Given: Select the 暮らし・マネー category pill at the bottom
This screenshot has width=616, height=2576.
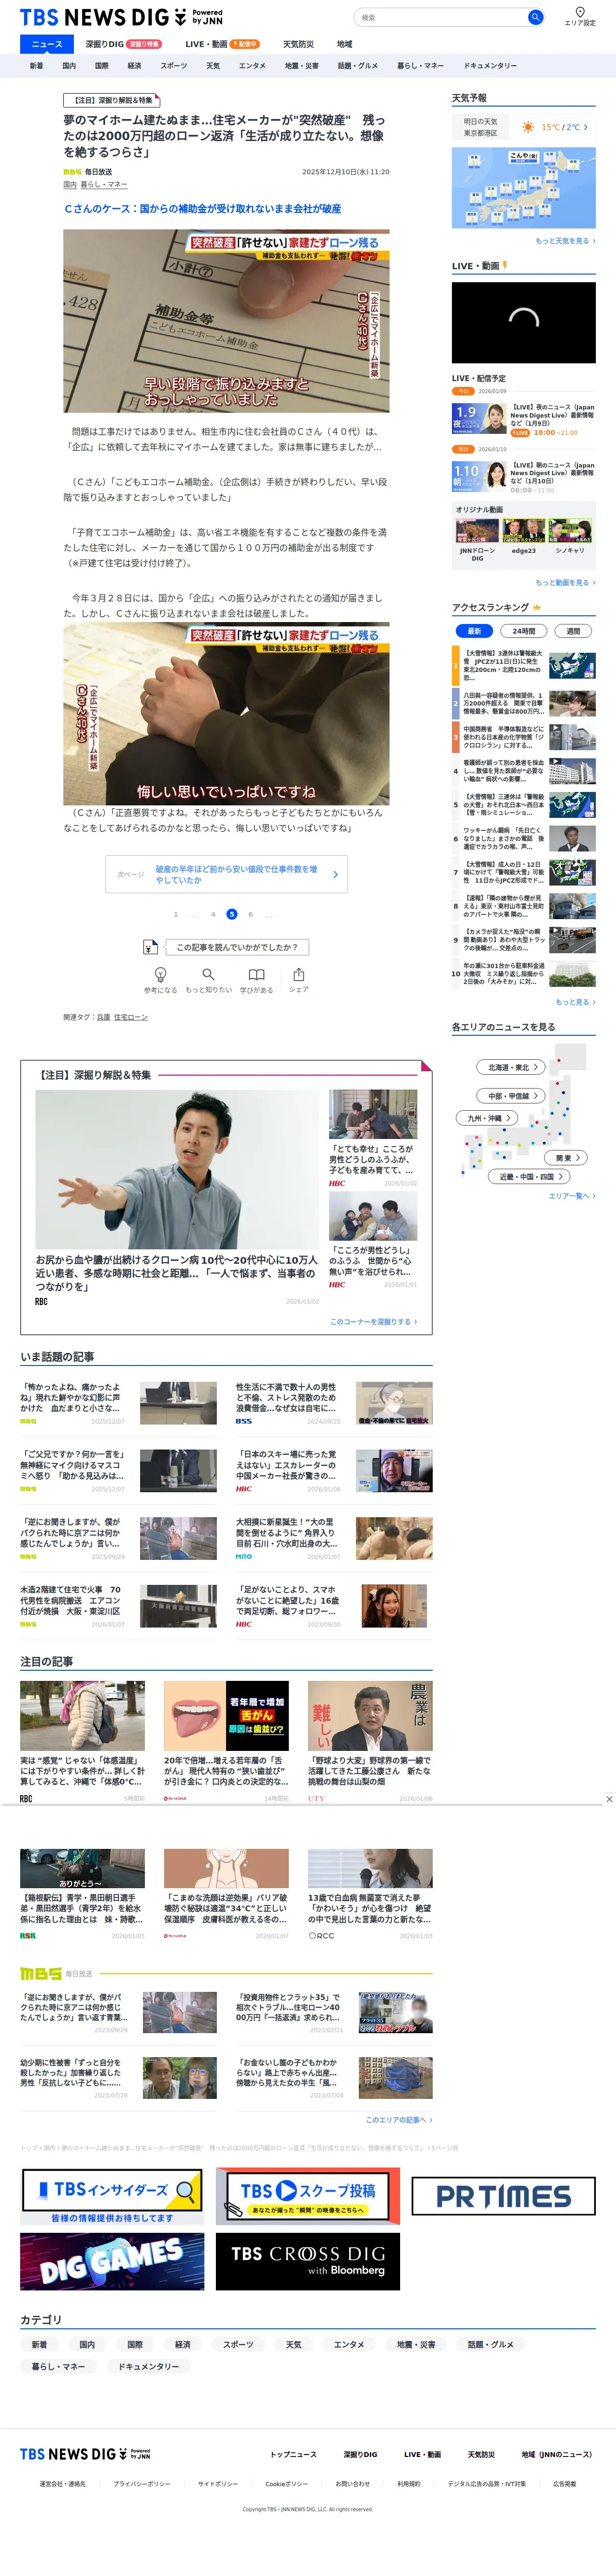Looking at the screenshot, I should (x=58, y=2367).
